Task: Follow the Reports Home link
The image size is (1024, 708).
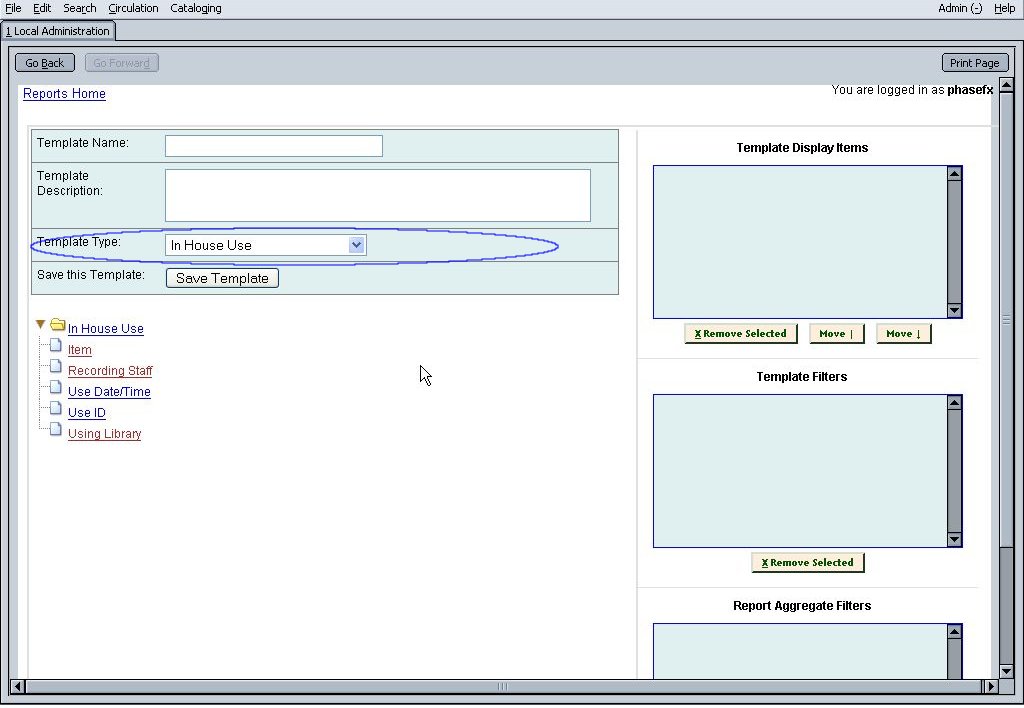Action: (x=64, y=94)
